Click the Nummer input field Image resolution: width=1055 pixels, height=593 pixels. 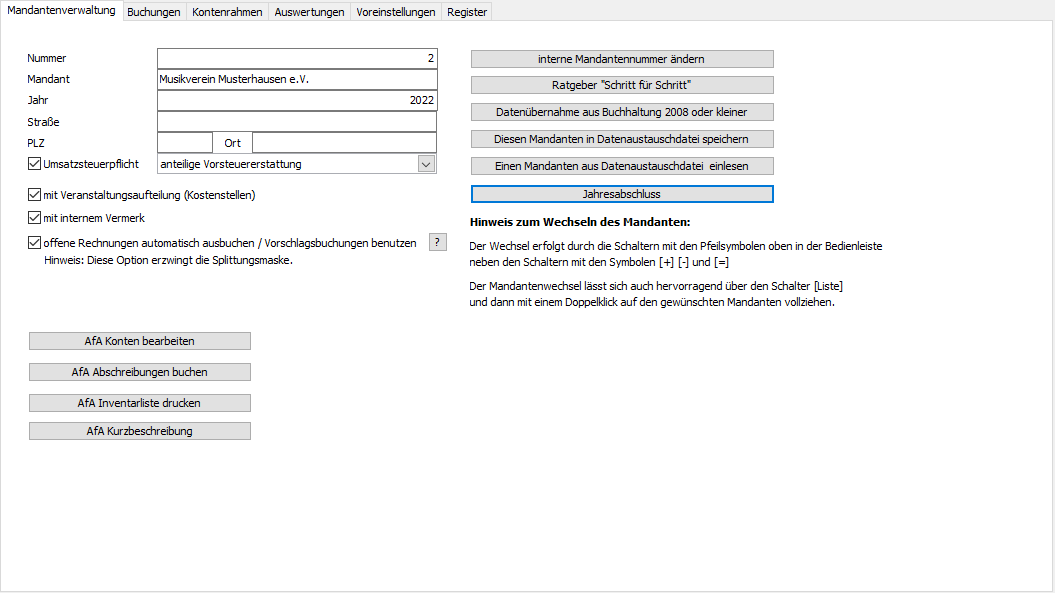coord(297,59)
